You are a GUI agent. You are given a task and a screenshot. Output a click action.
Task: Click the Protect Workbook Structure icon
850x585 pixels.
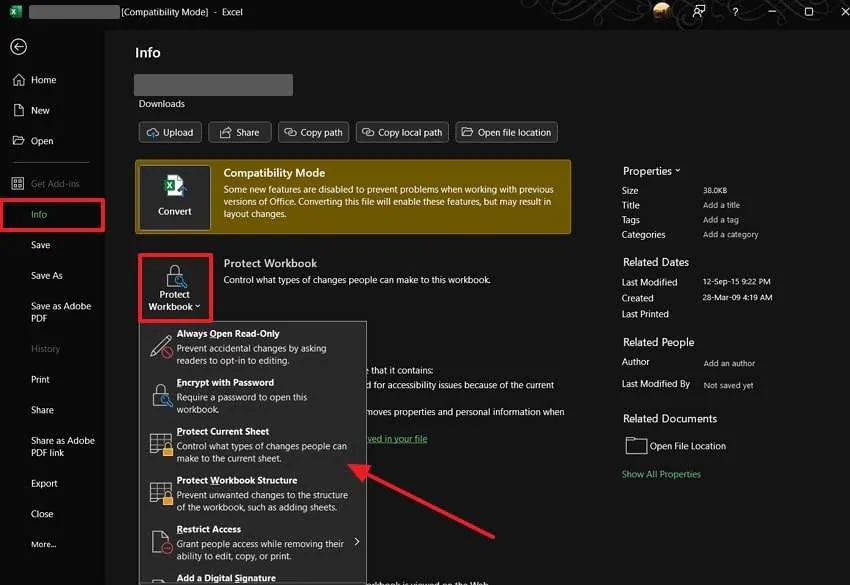161,494
